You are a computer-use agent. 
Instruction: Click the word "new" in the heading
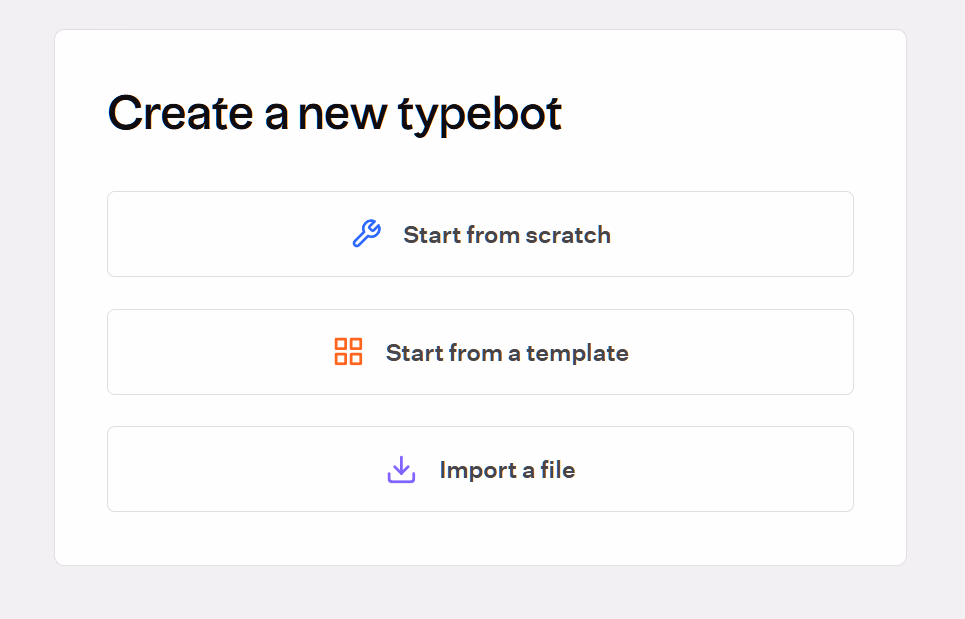click(x=343, y=113)
